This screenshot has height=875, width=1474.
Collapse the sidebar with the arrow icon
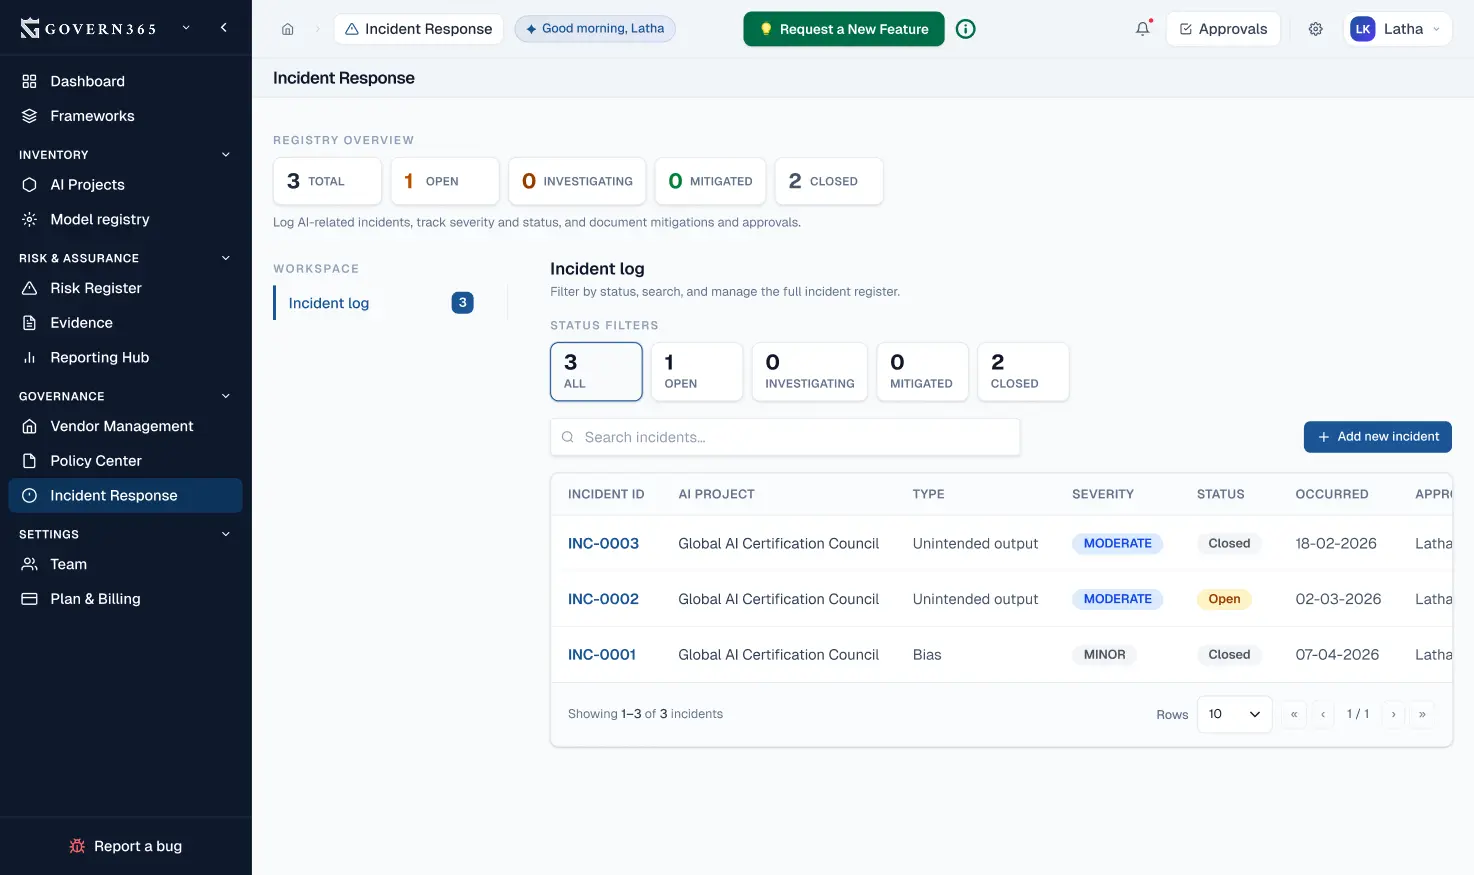223,28
